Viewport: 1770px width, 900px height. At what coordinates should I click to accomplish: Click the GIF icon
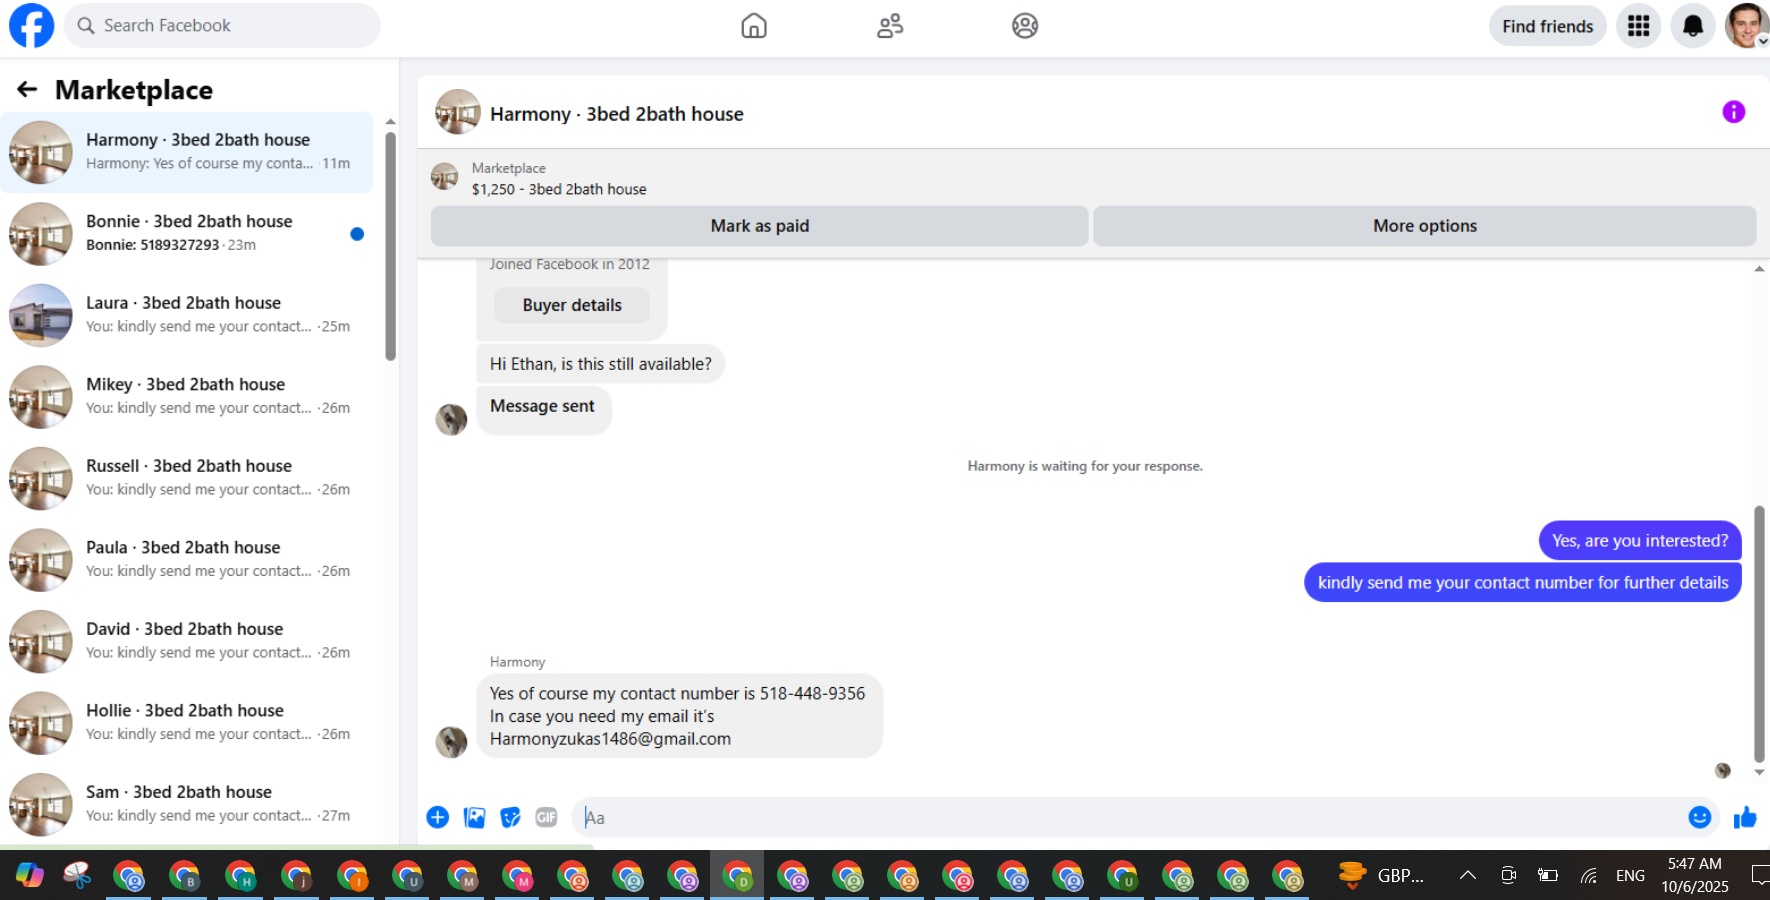point(546,817)
